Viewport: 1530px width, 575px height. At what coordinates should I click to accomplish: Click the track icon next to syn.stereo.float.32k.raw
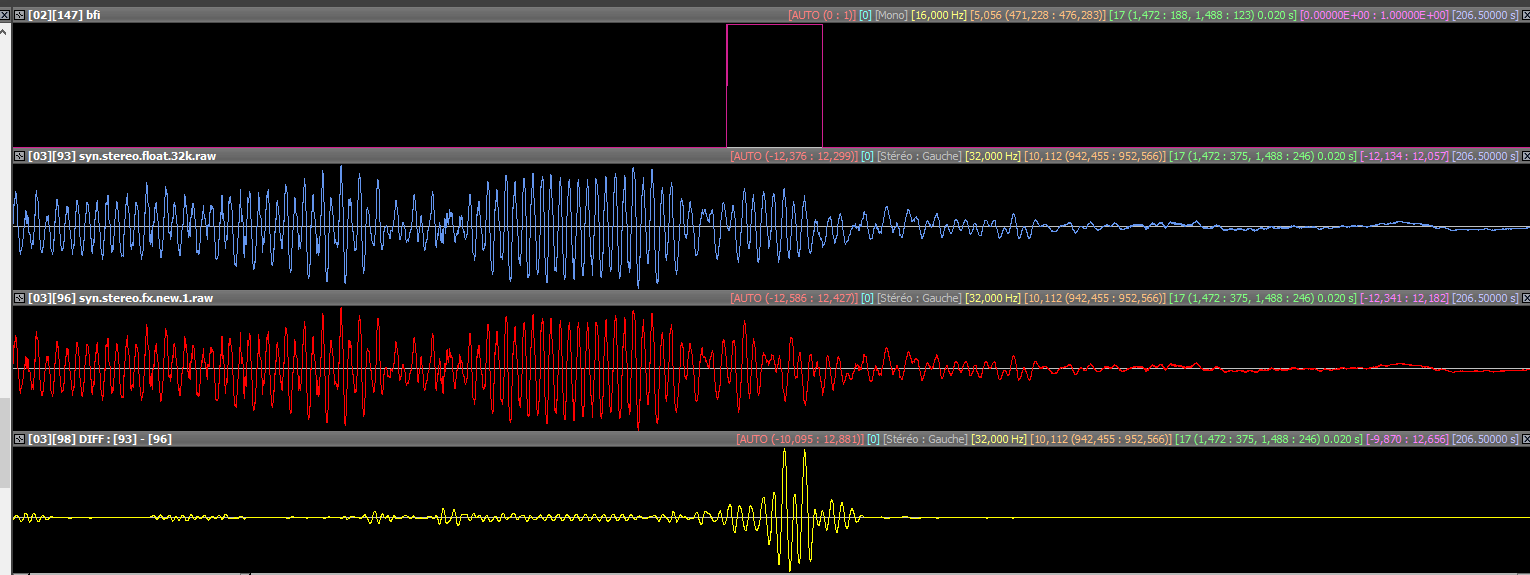pyautogui.click(x=20, y=156)
